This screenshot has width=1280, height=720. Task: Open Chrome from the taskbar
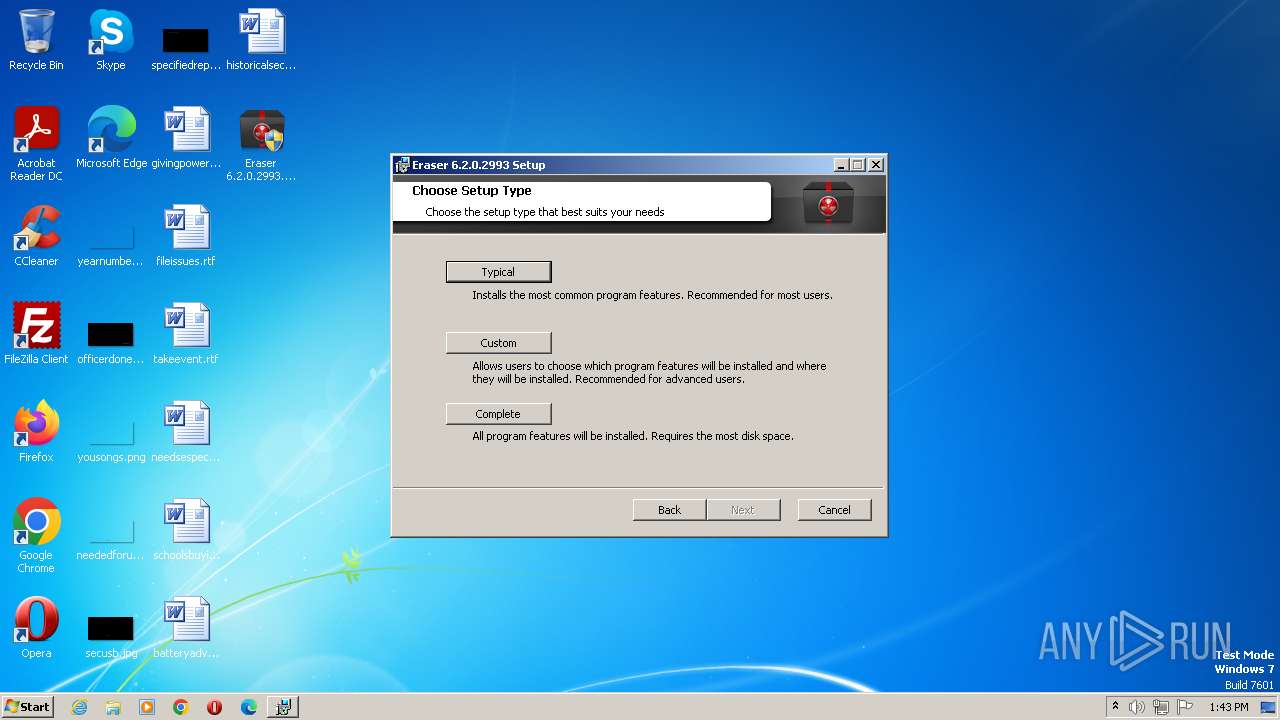[x=181, y=707]
